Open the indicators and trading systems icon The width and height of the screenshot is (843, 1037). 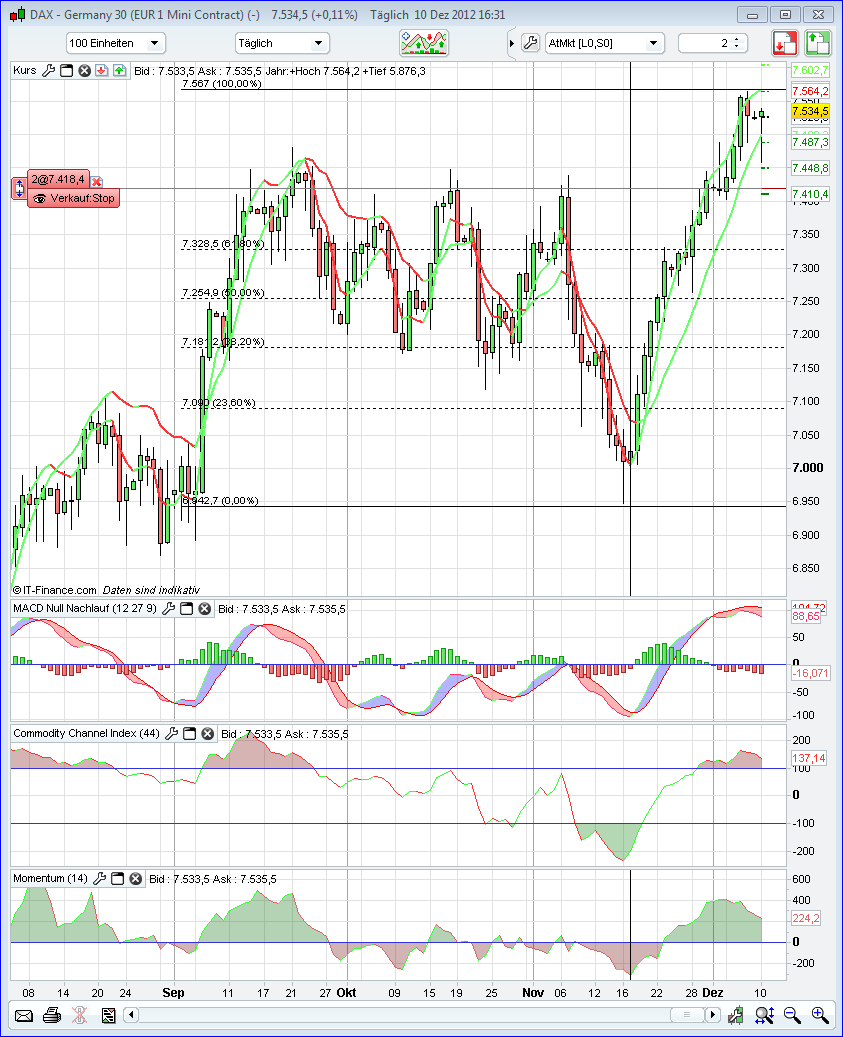pos(424,43)
